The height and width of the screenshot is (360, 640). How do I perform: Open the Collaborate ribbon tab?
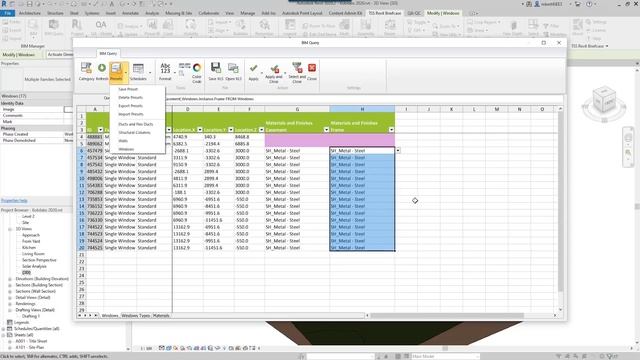pos(209,13)
